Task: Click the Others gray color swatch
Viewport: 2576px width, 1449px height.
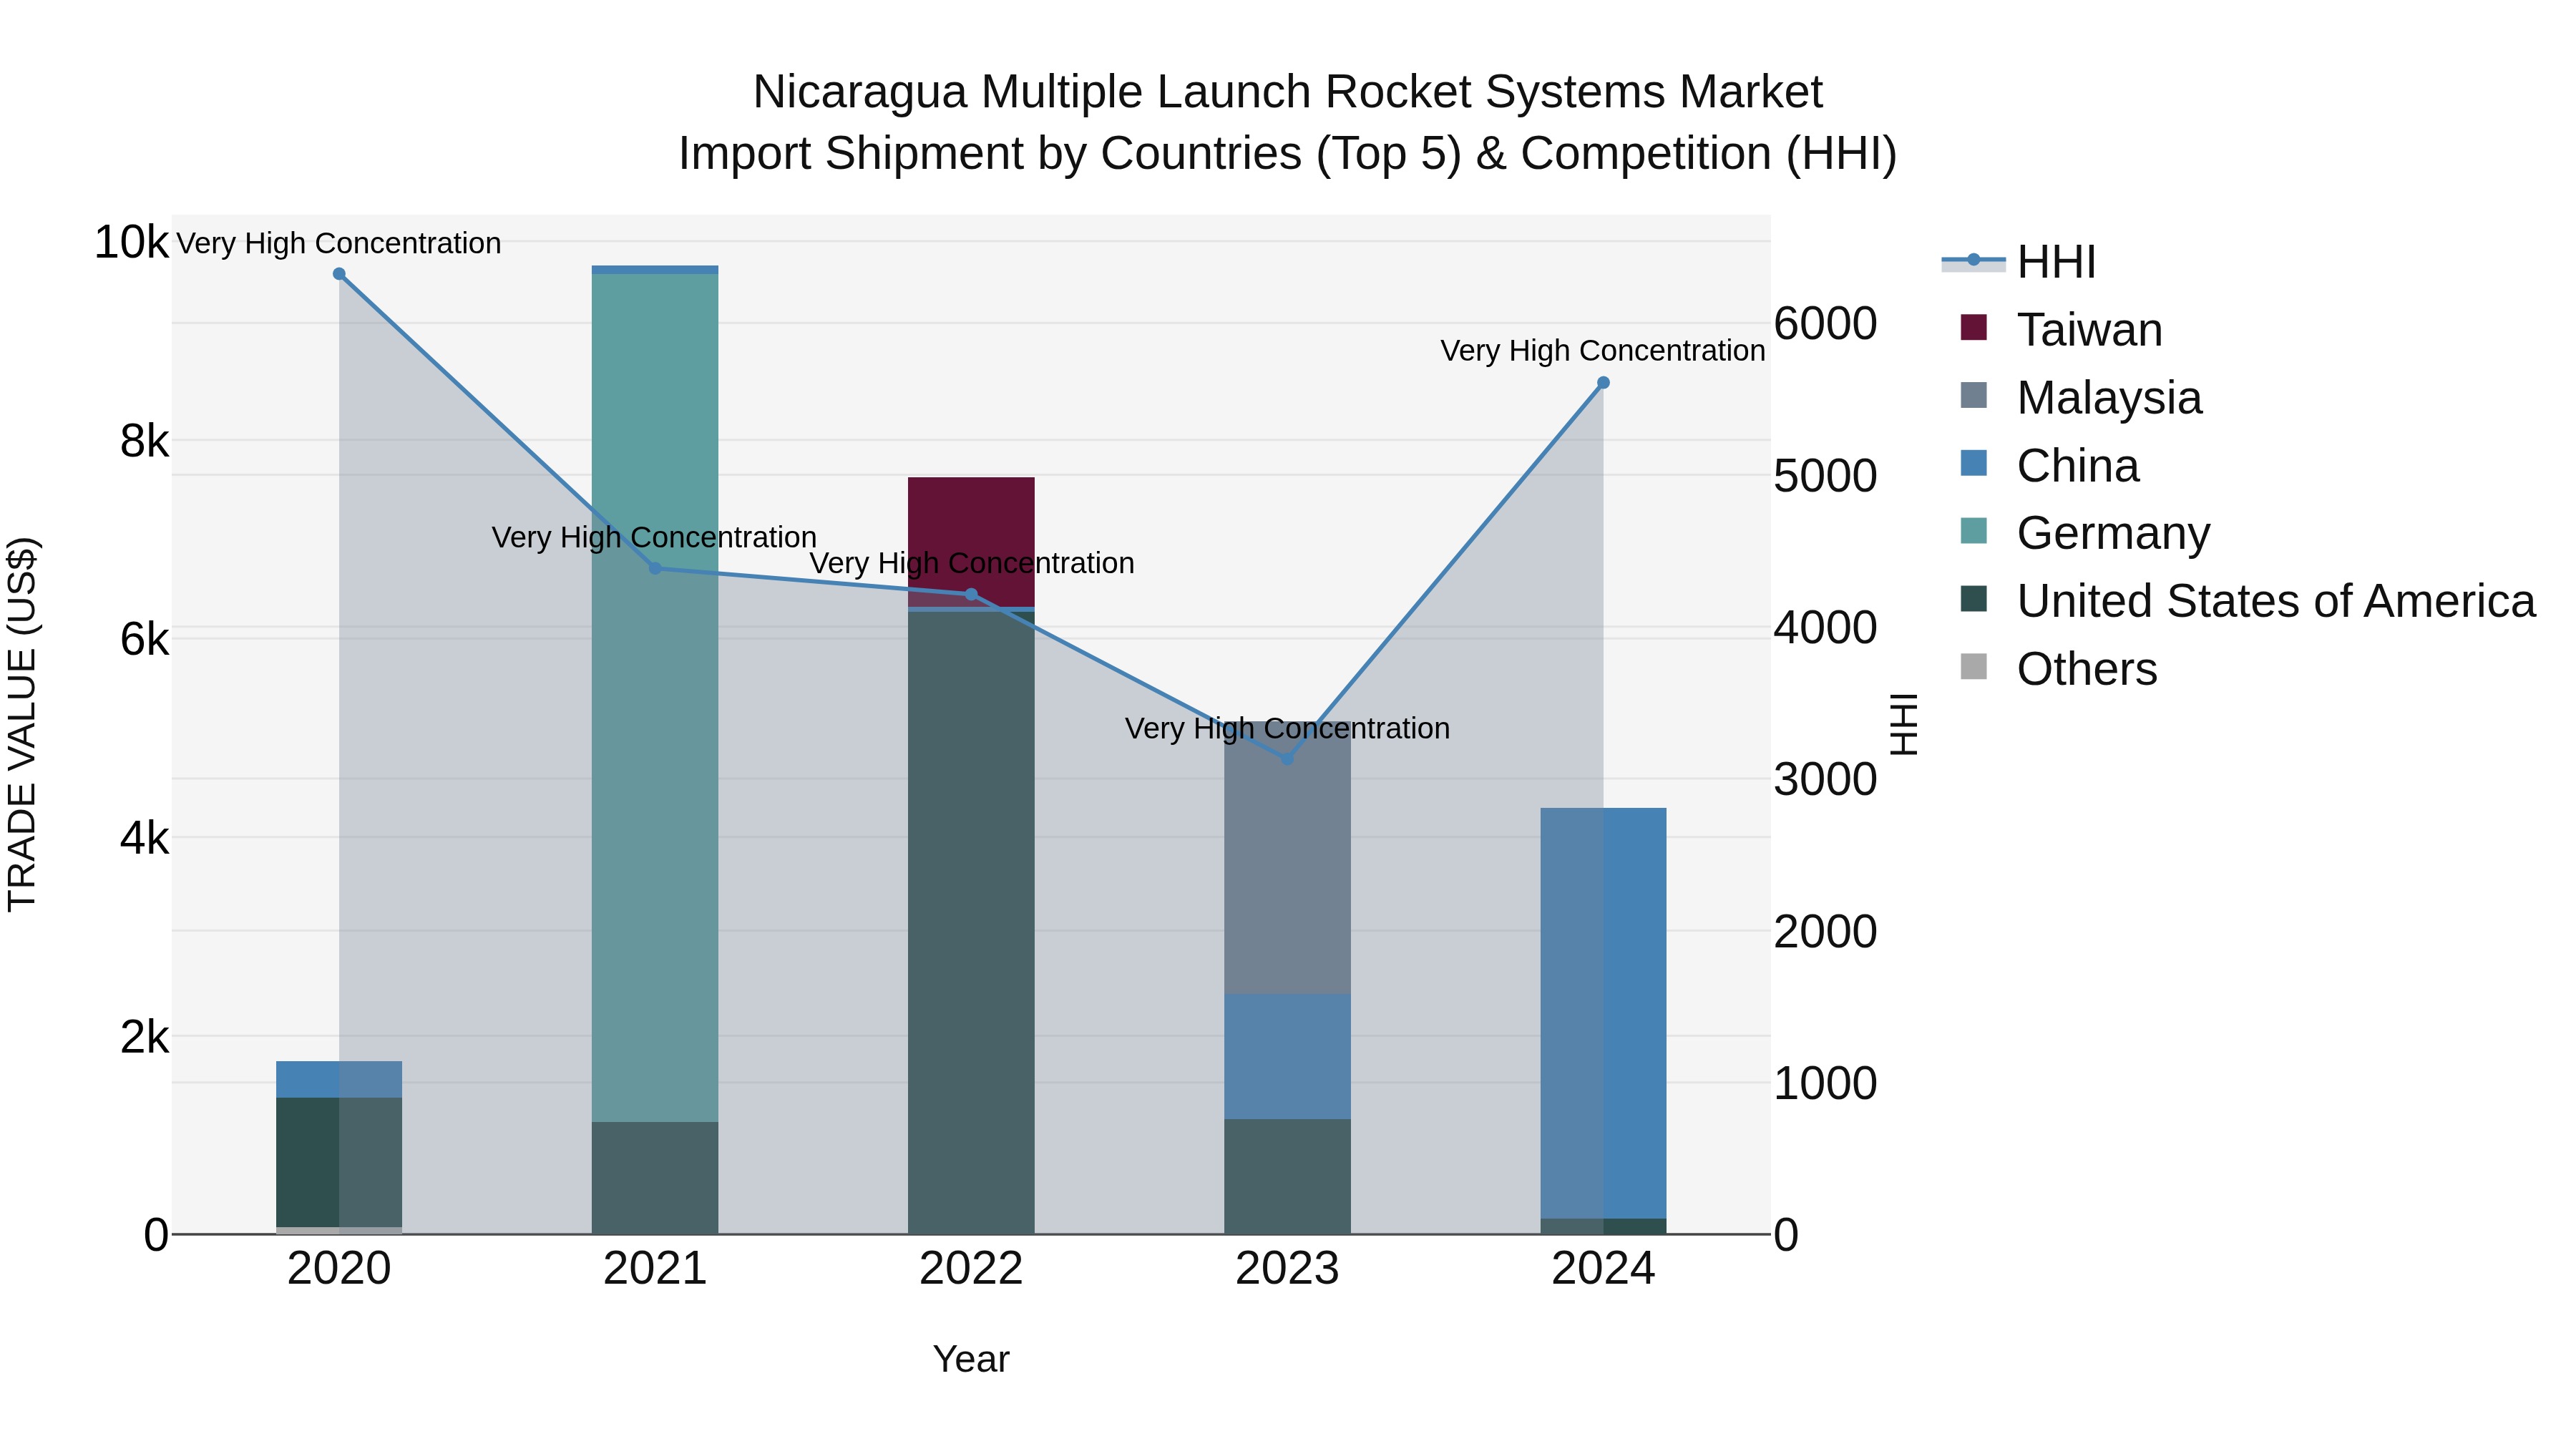Action: coord(1974,666)
